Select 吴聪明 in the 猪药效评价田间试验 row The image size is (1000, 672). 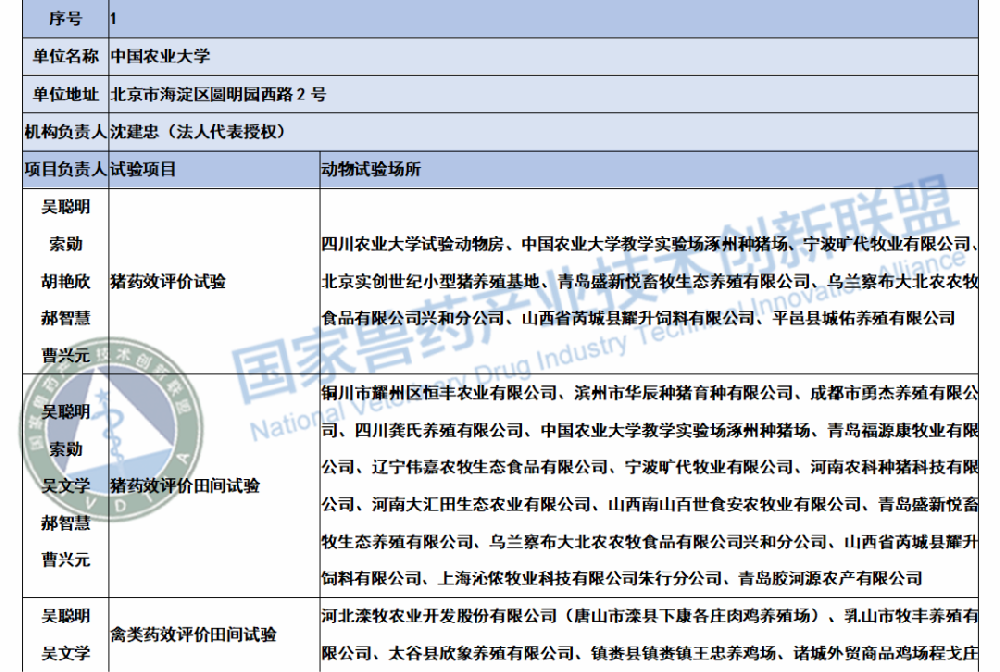click(66, 412)
